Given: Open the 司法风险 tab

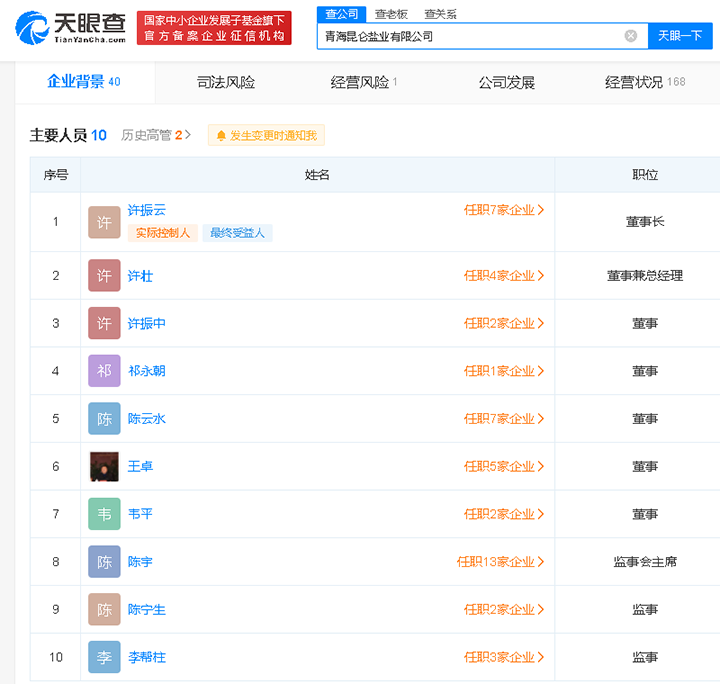Looking at the screenshot, I should point(226,82).
